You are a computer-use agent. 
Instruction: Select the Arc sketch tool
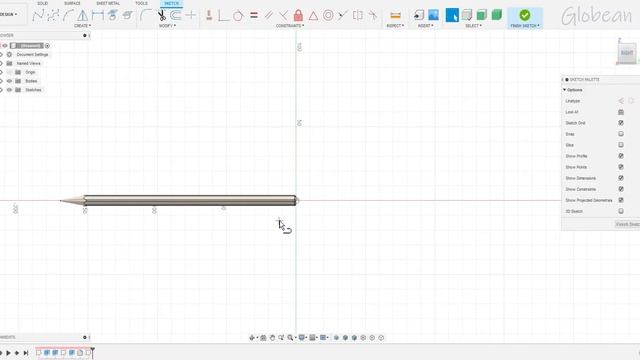[68, 16]
